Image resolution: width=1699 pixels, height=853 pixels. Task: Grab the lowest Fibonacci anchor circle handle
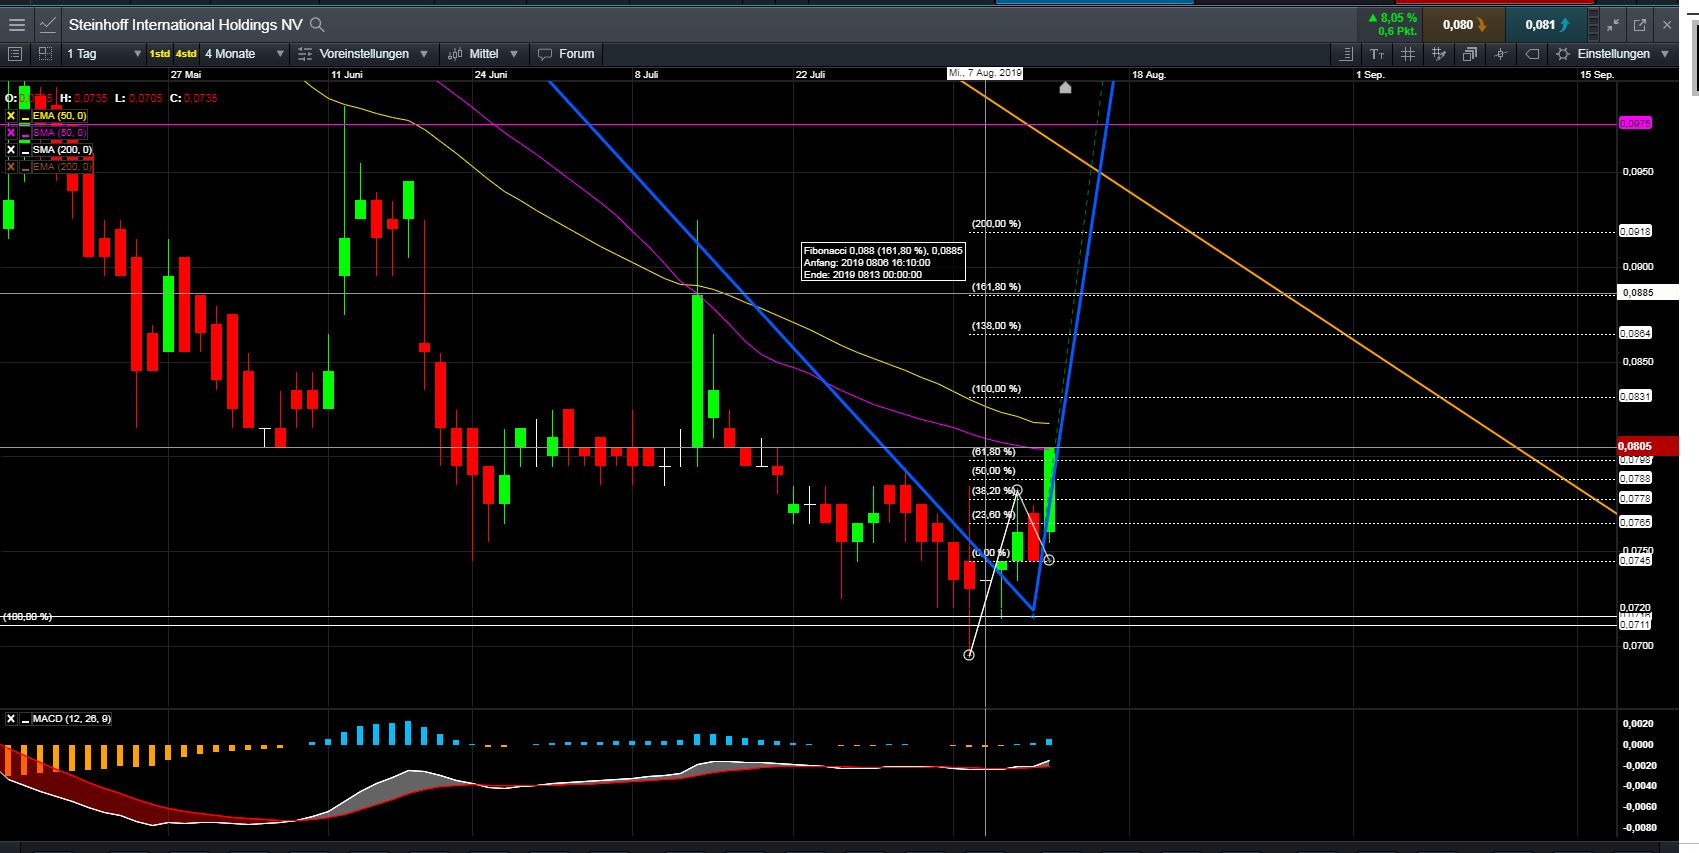968,655
